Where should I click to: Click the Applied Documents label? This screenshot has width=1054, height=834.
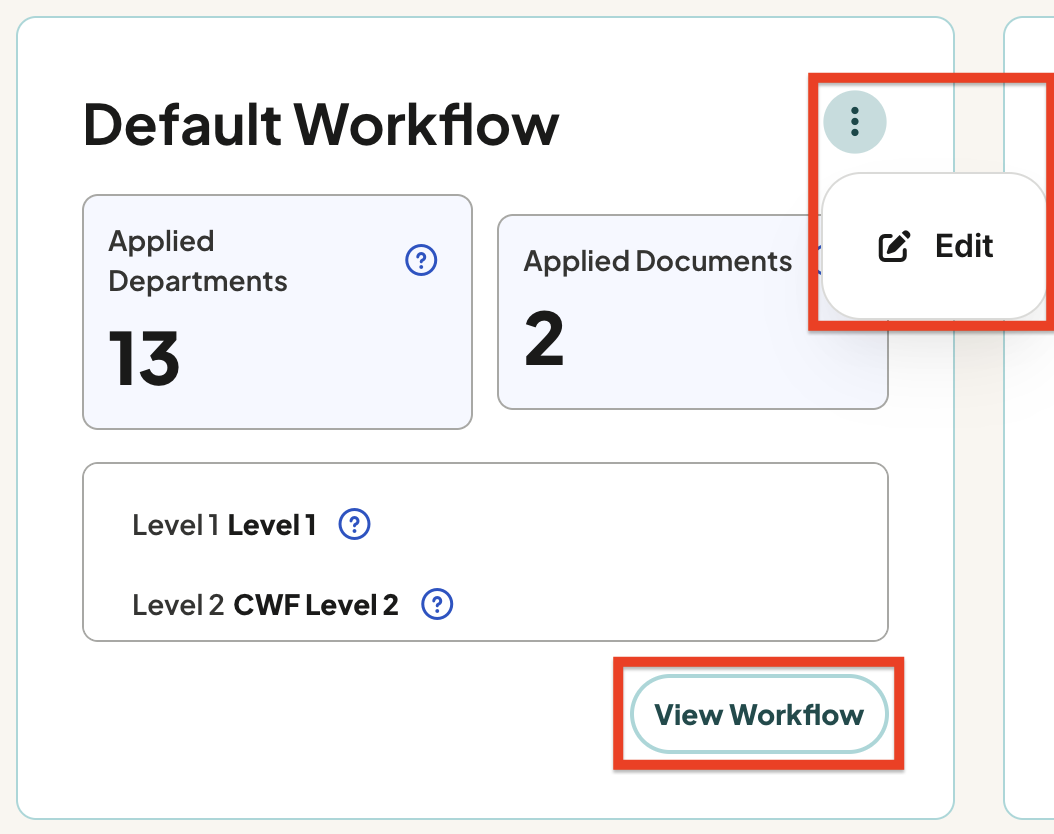click(658, 261)
